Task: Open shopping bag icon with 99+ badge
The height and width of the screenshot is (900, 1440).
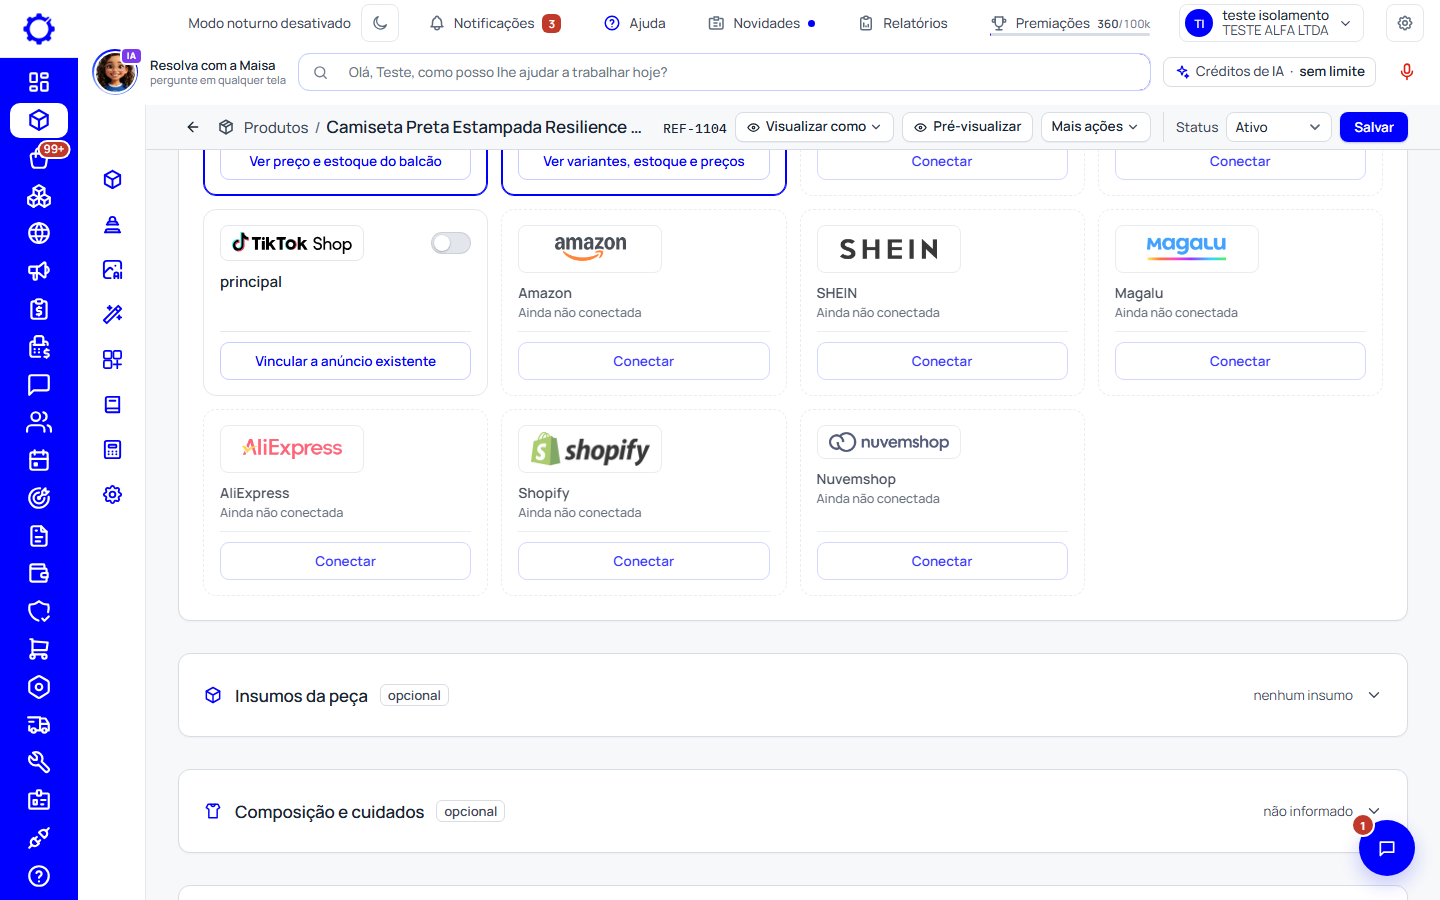Action: click(x=39, y=158)
